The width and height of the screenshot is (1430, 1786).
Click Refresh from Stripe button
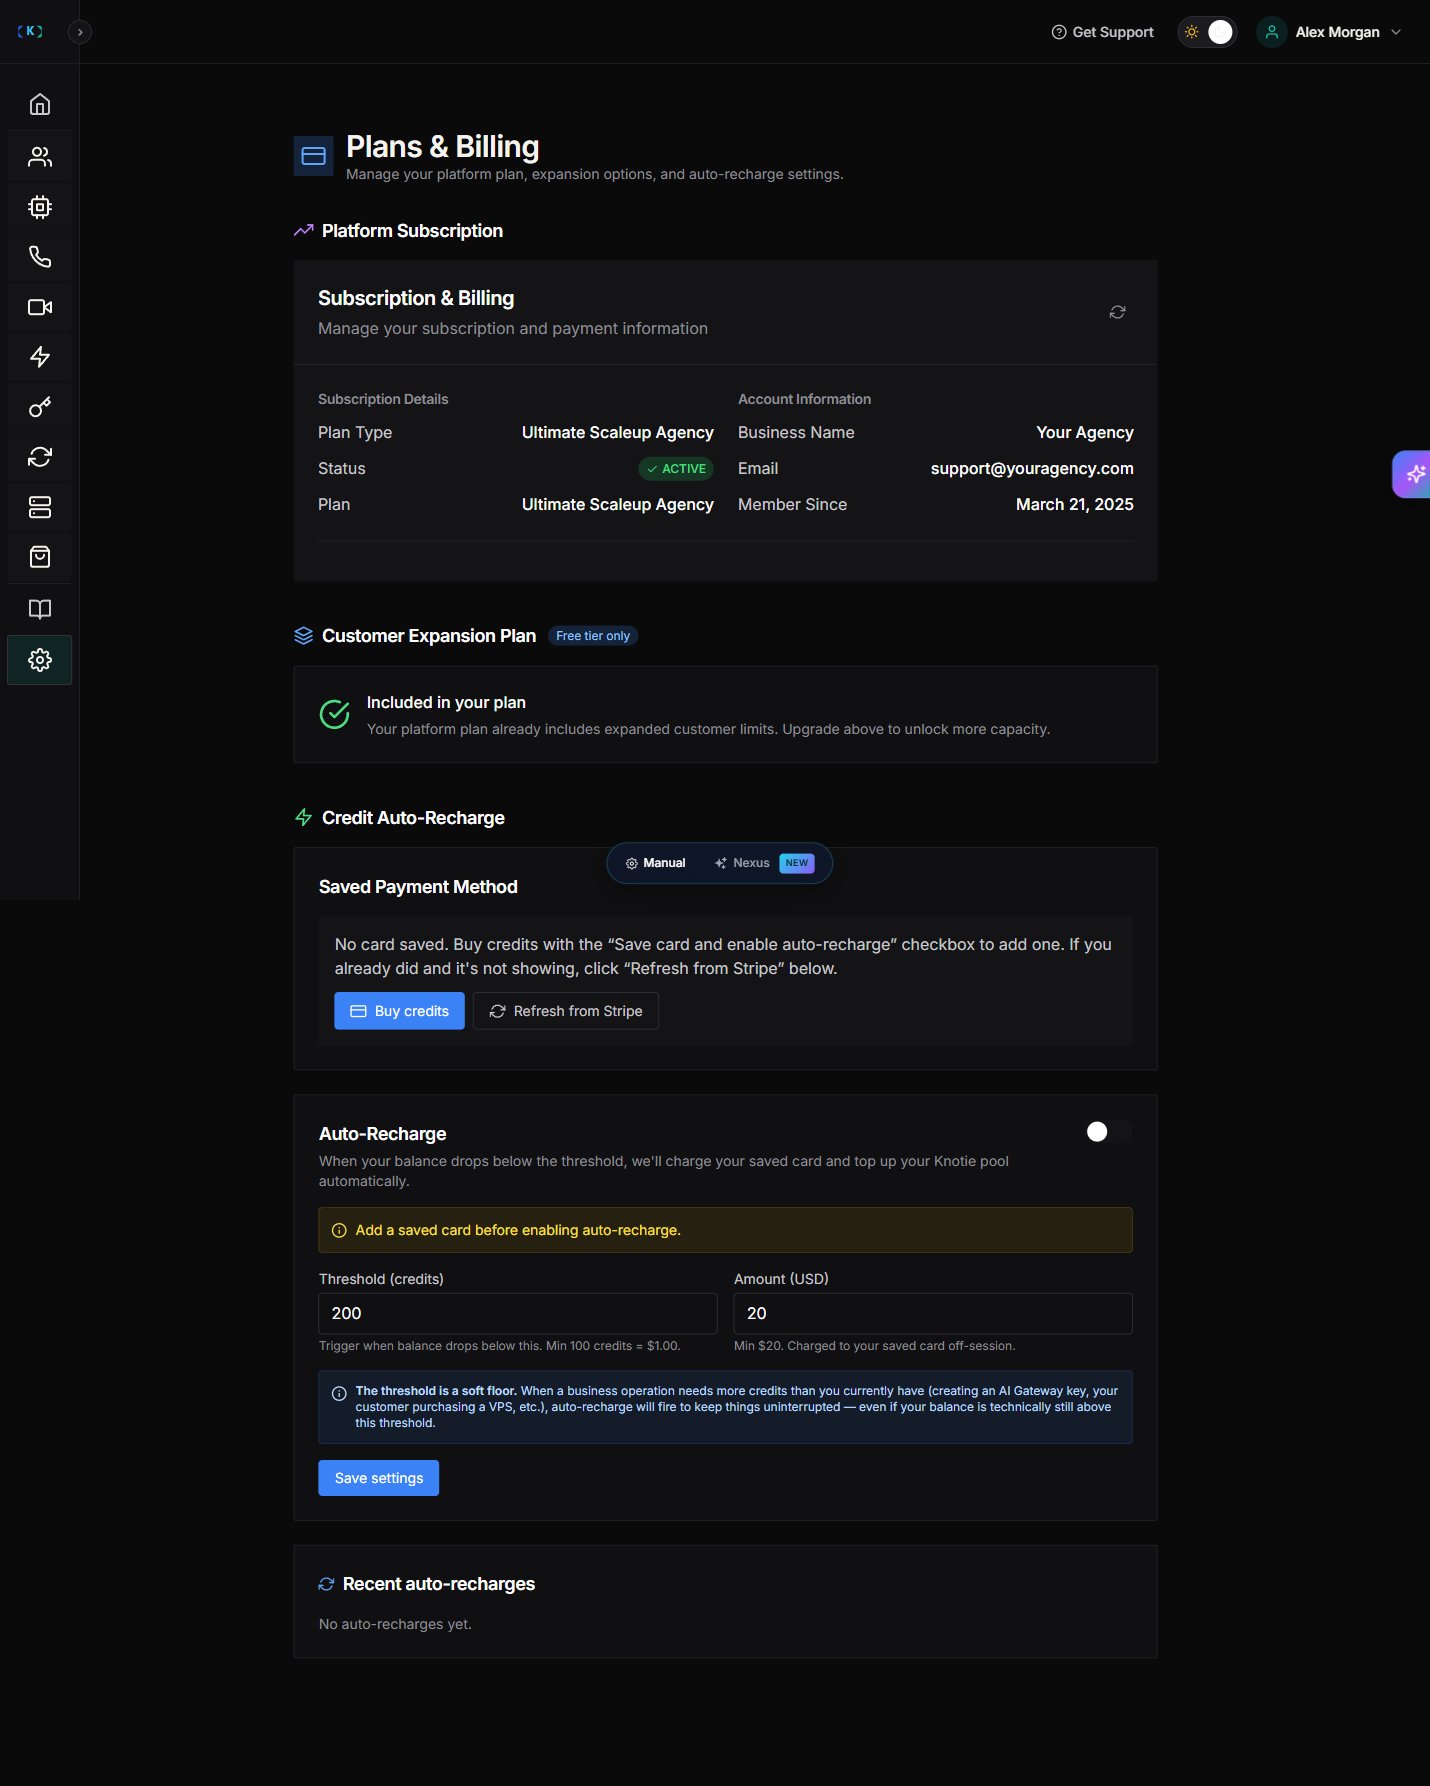point(566,1011)
